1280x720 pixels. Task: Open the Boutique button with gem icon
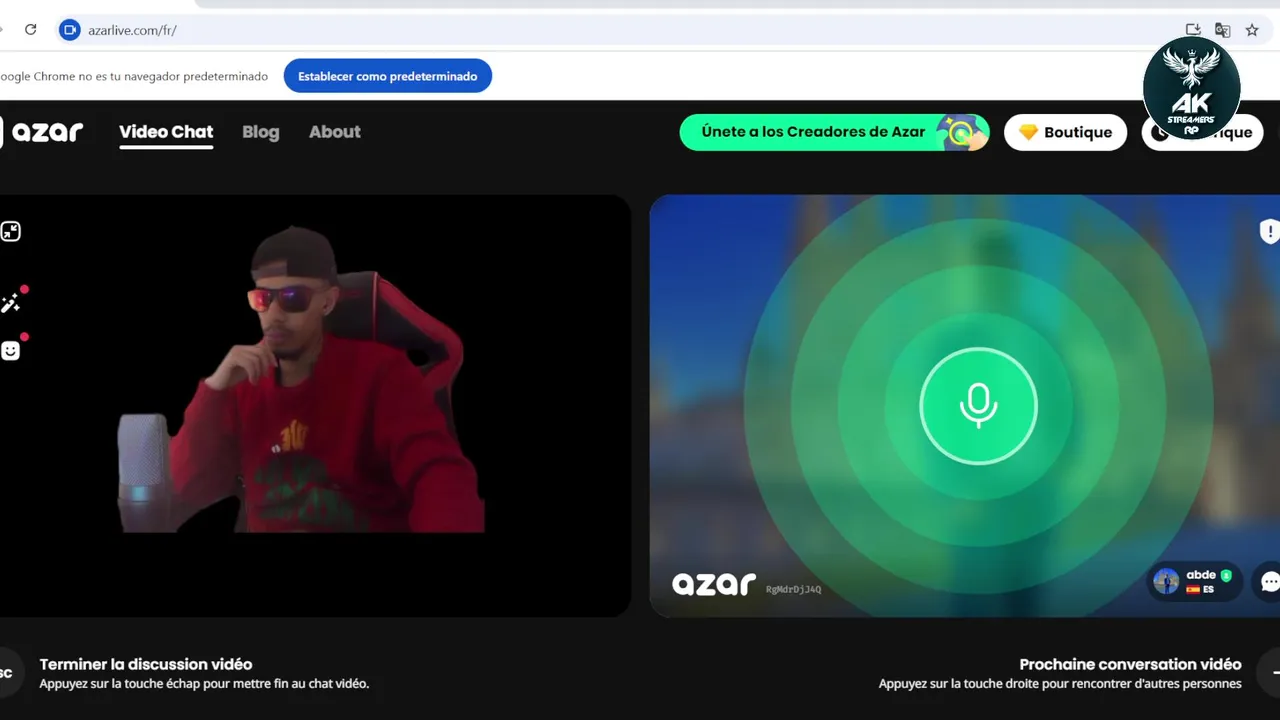tap(1065, 132)
